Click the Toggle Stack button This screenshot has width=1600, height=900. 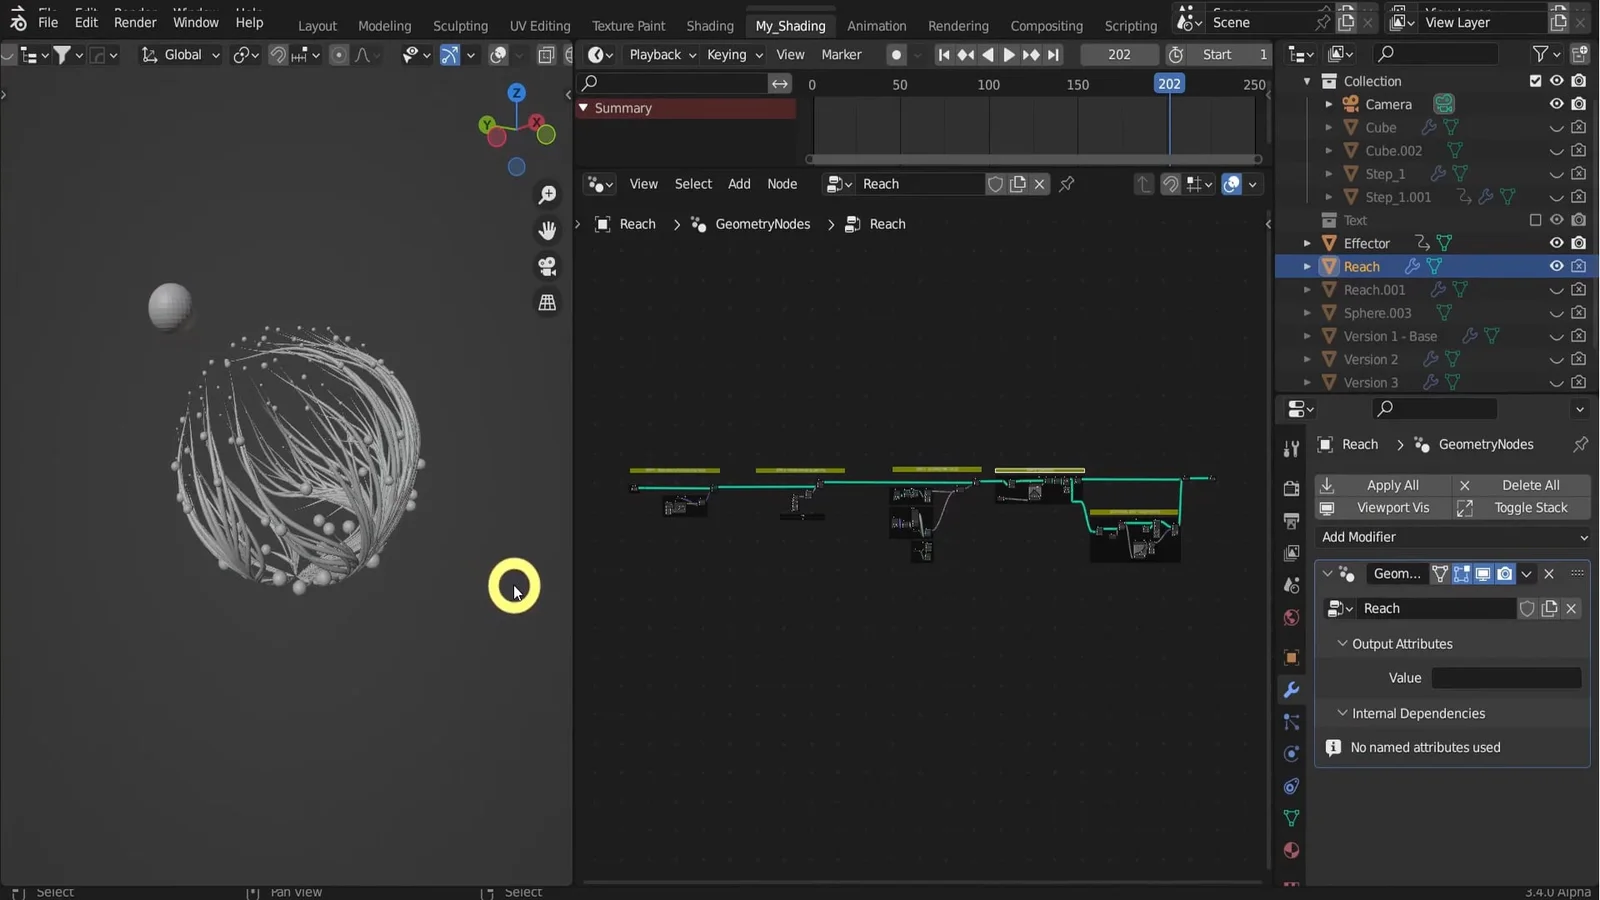(1533, 508)
